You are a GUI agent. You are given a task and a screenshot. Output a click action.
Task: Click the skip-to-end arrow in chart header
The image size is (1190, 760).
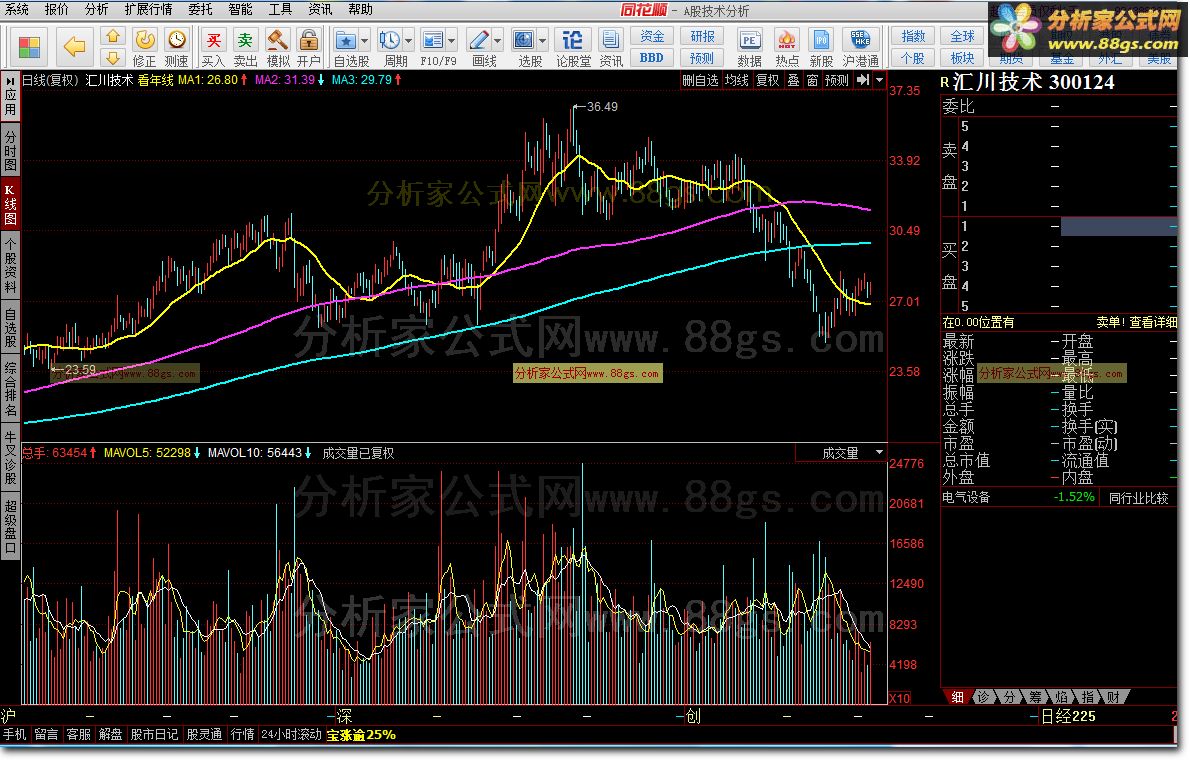click(x=863, y=80)
